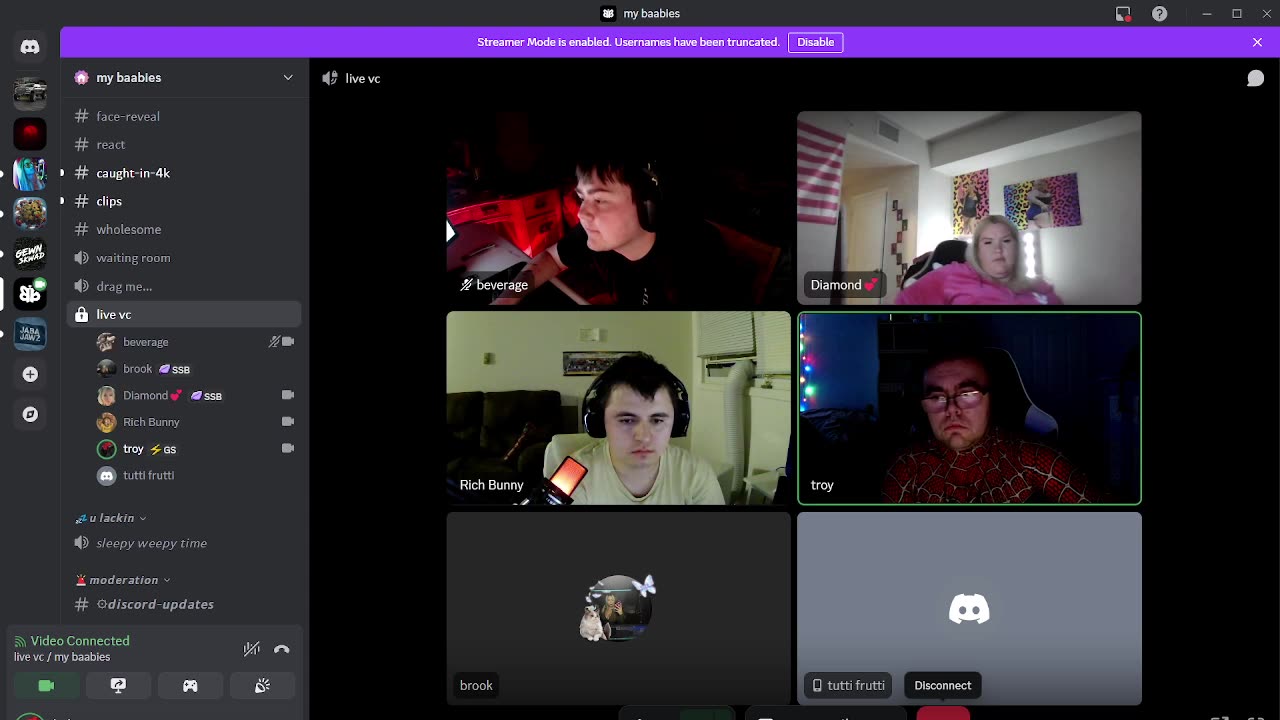Focus Diamond's video tile
This screenshot has width=1280, height=720.
(969, 208)
